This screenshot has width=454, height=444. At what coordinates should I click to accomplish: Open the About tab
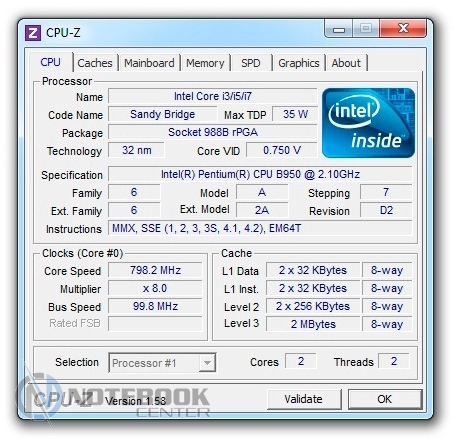pyautogui.click(x=346, y=63)
